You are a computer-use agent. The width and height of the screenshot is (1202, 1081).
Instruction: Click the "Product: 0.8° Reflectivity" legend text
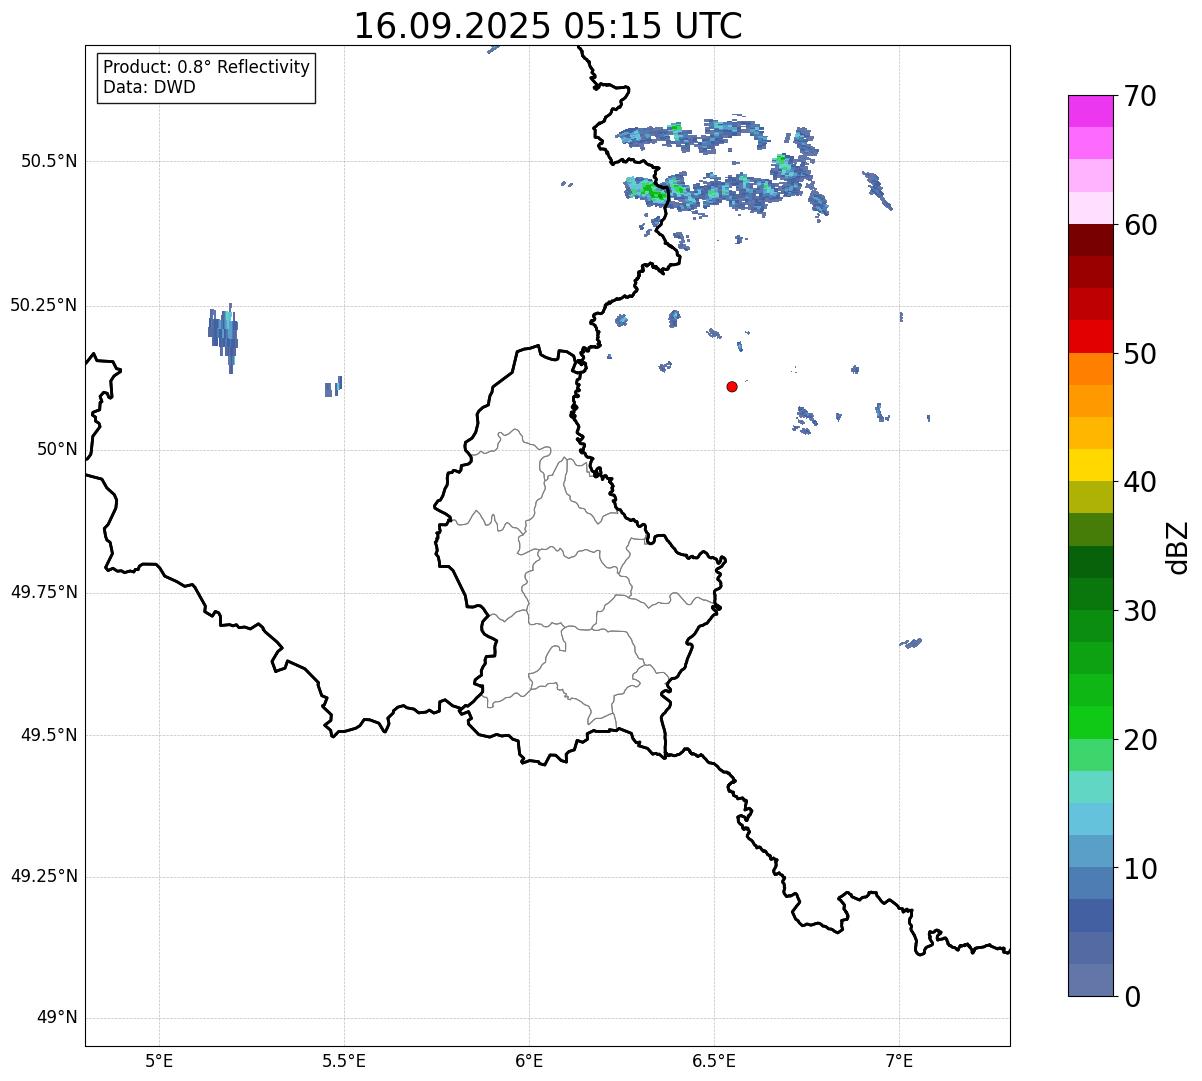click(x=206, y=67)
